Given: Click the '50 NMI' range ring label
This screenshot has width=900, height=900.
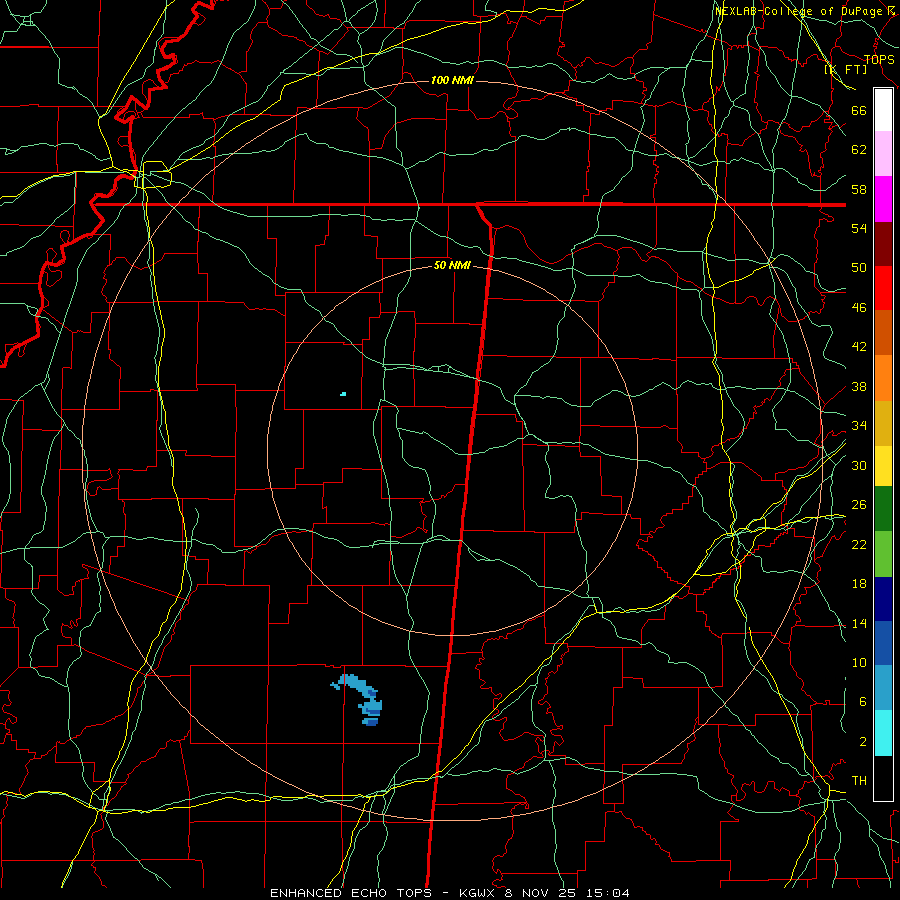Looking at the screenshot, I should click(x=452, y=265).
